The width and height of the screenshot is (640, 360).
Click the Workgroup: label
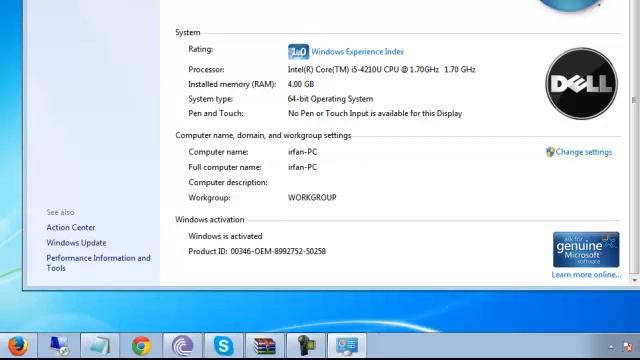[x=209, y=198]
